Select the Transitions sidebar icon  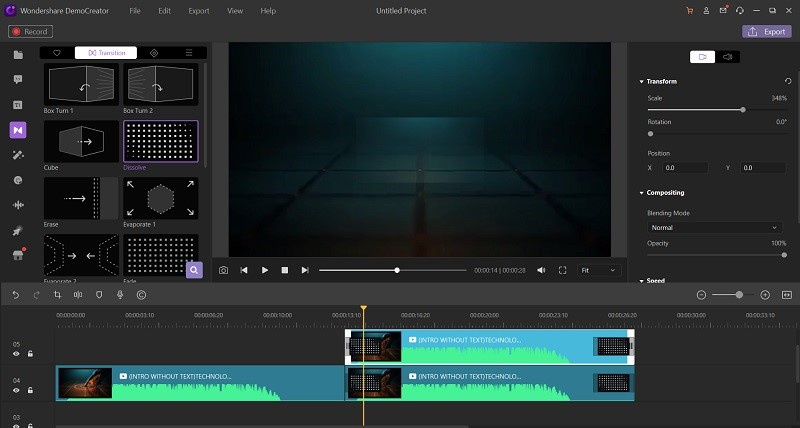(x=18, y=130)
